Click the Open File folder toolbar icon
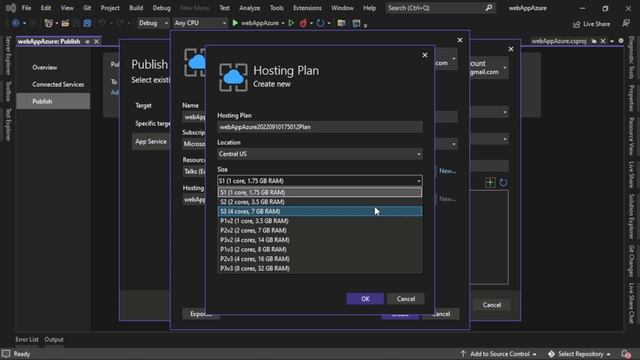 (65, 23)
